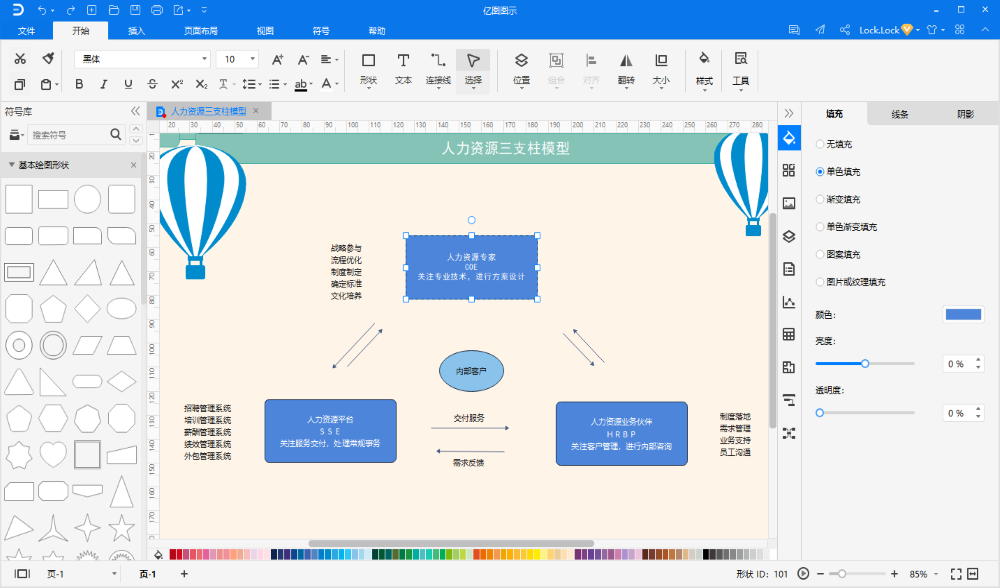Open the 线条 (Line) properties tab
The width and height of the screenshot is (1000, 588).
[899, 114]
